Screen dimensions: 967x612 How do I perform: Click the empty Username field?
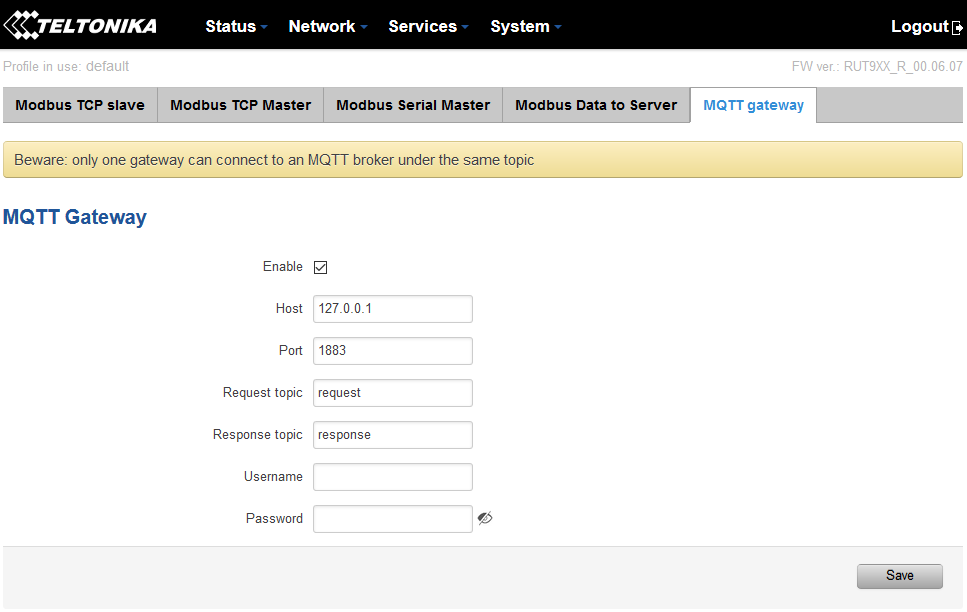[392, 476]
